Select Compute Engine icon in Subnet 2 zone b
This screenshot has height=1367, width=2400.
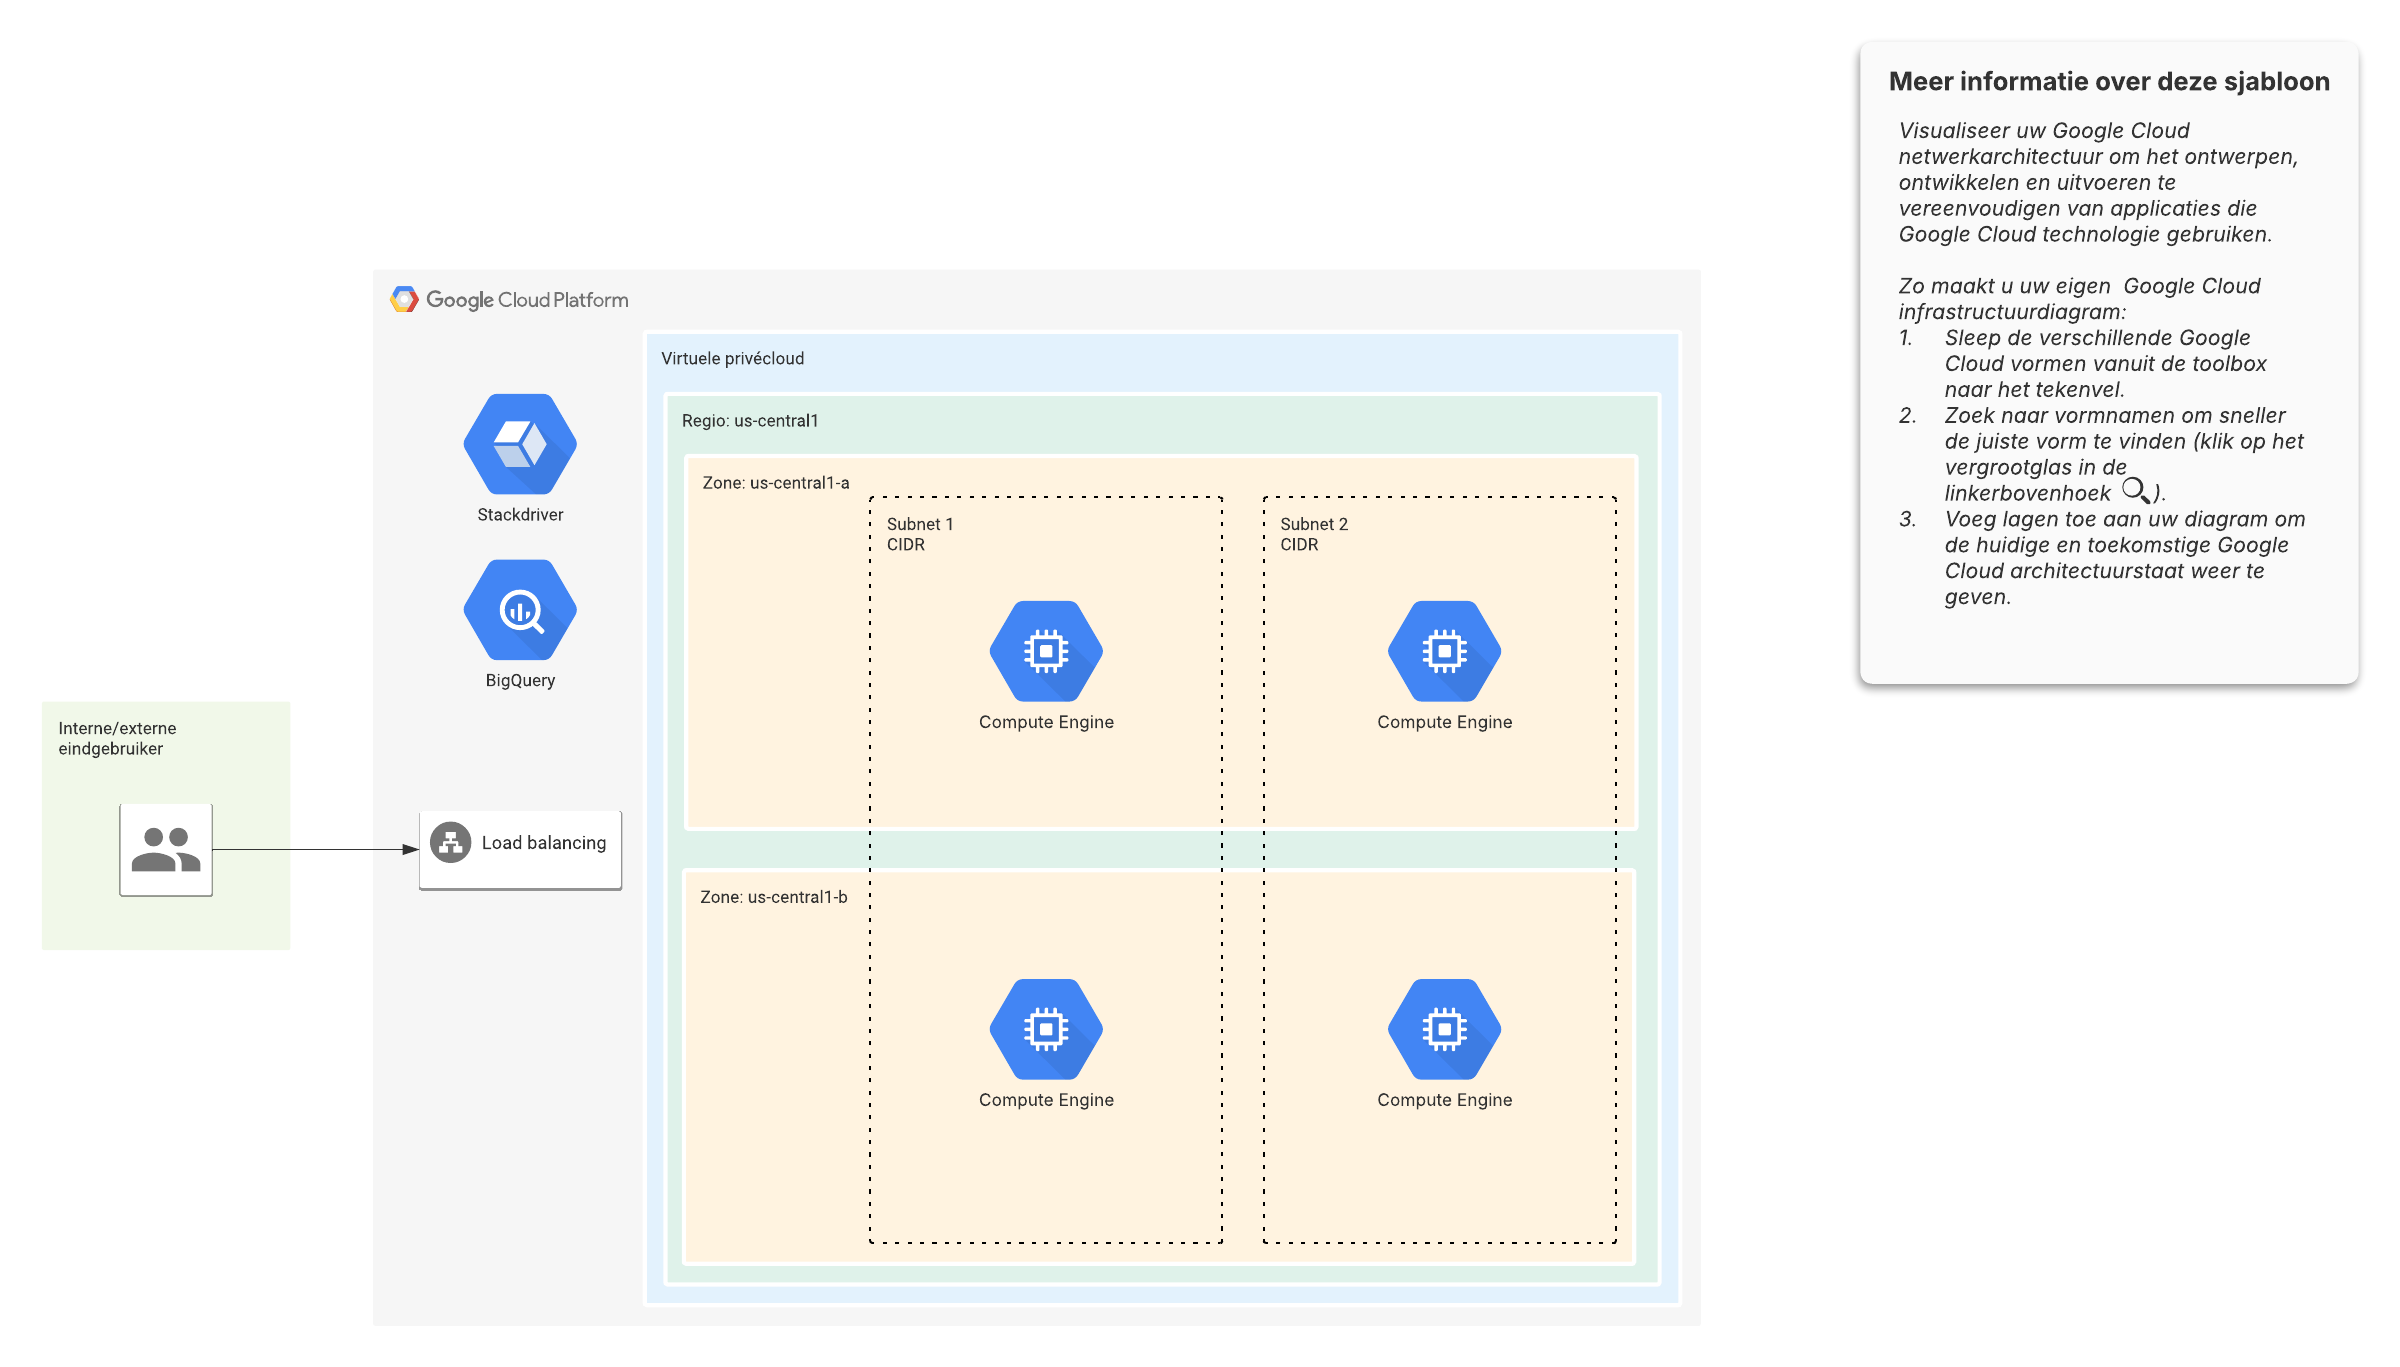(1444, 1029)
